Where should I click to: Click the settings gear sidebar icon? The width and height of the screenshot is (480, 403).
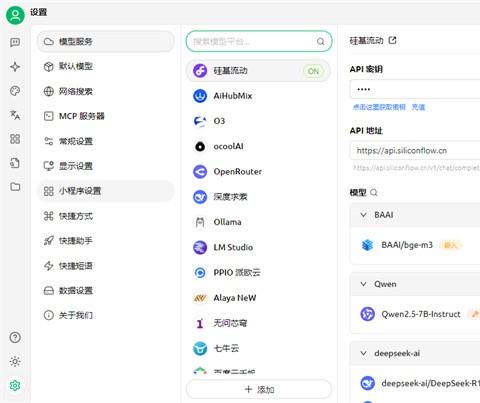click(x=15, y=386)
